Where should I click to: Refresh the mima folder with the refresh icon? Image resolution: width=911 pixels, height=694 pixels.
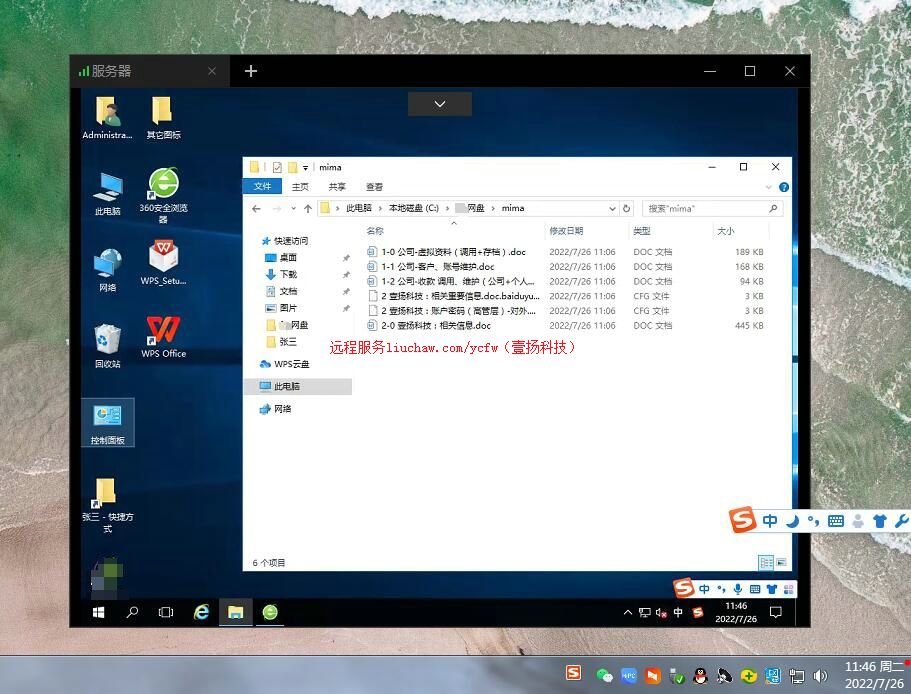[627, 208]
